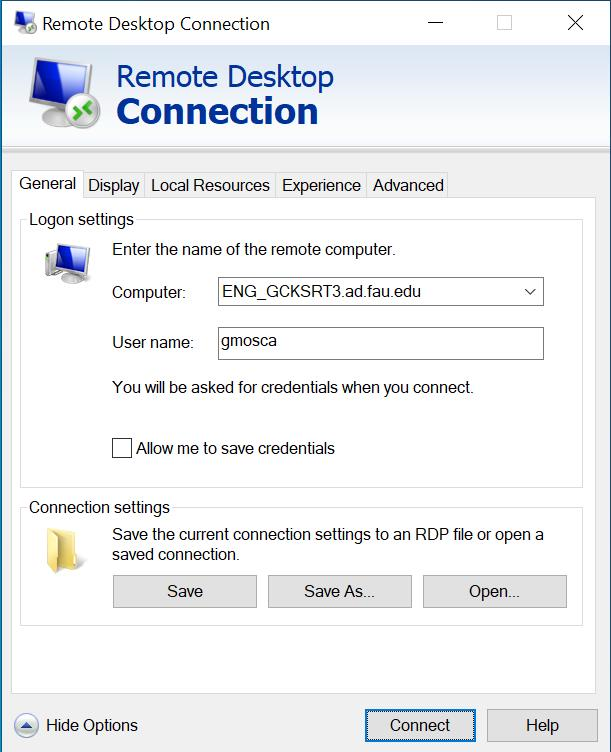Collapse dialog via Hide Options text
This screenshot has height=752, width=611.
coord(92,726)
